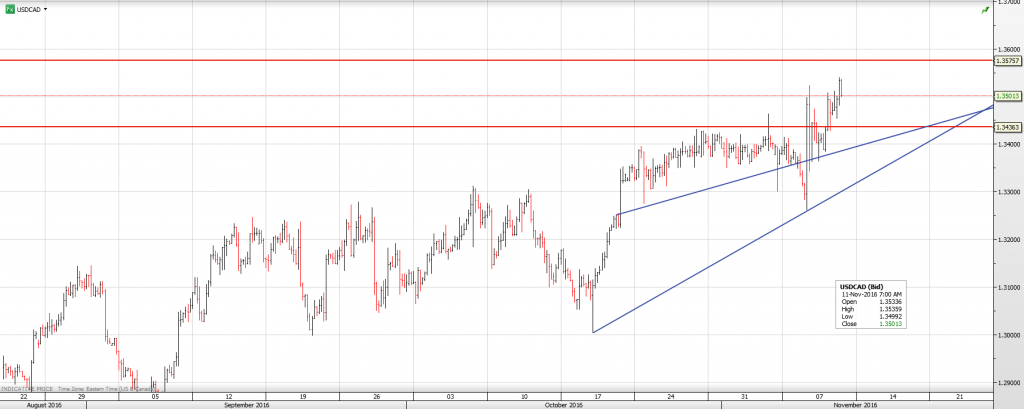Click the green chart icon at top-right

click(985, 9)
